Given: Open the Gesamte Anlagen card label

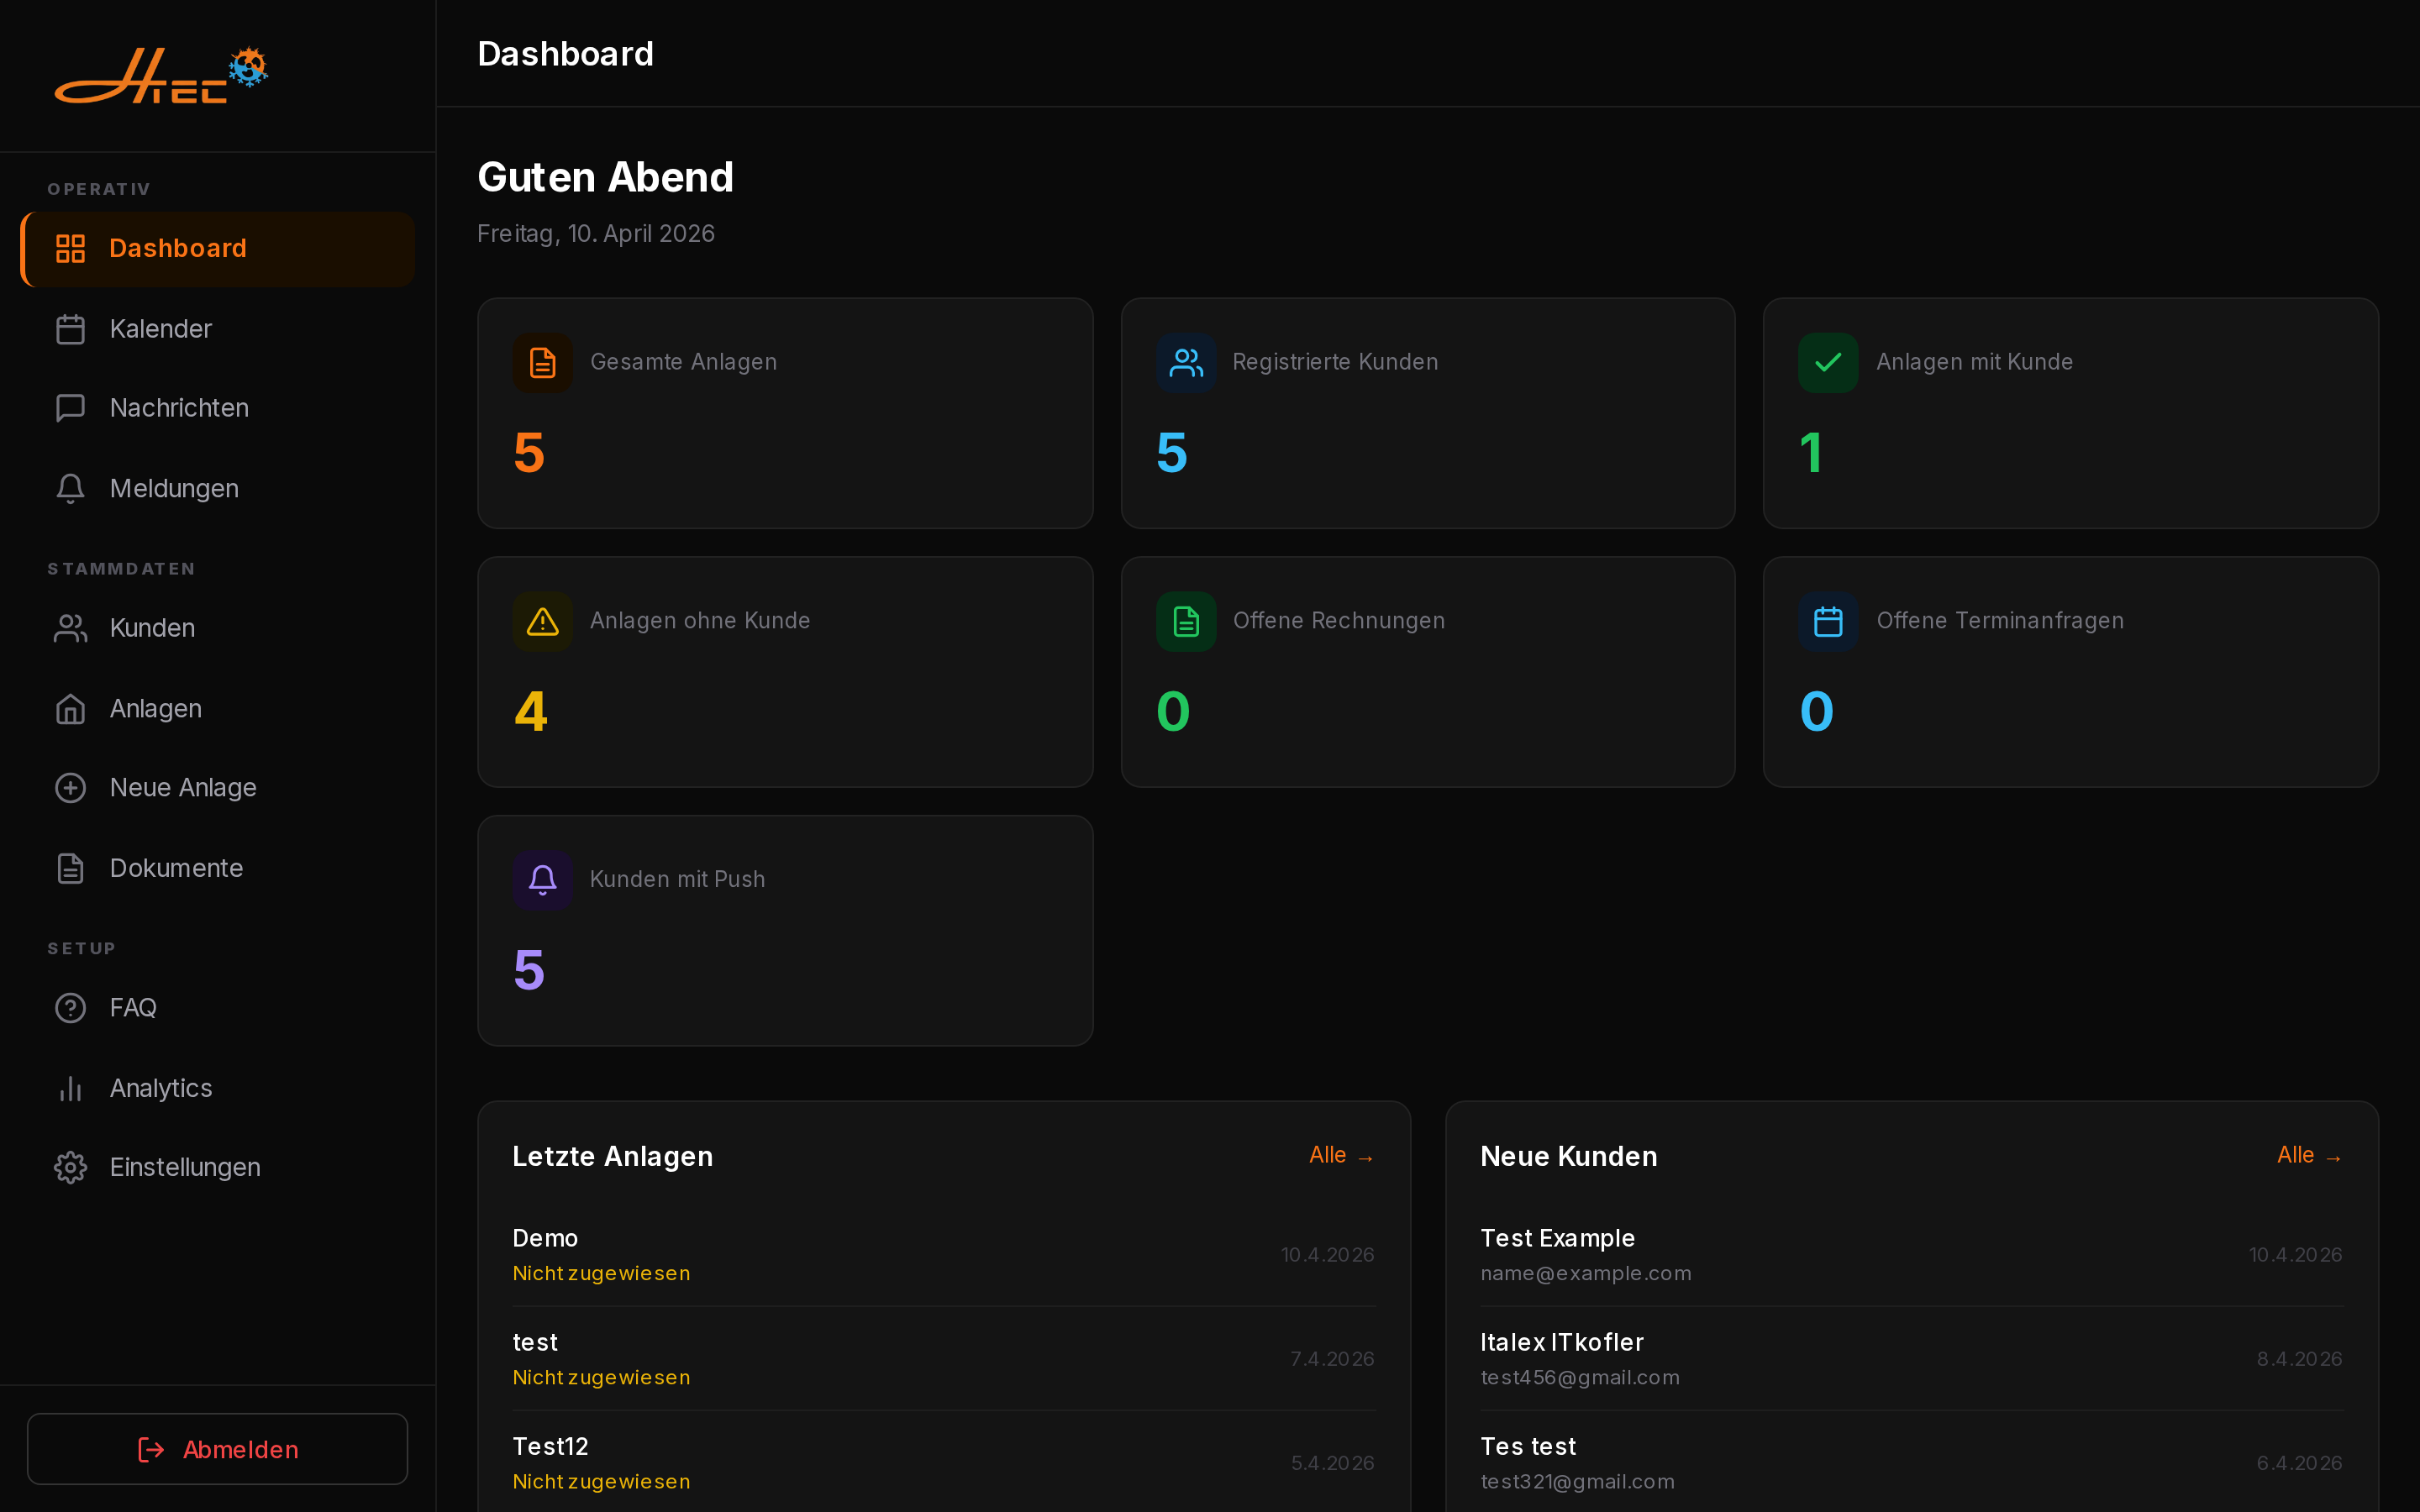Looking at the screenshot, I should [683, 362].
